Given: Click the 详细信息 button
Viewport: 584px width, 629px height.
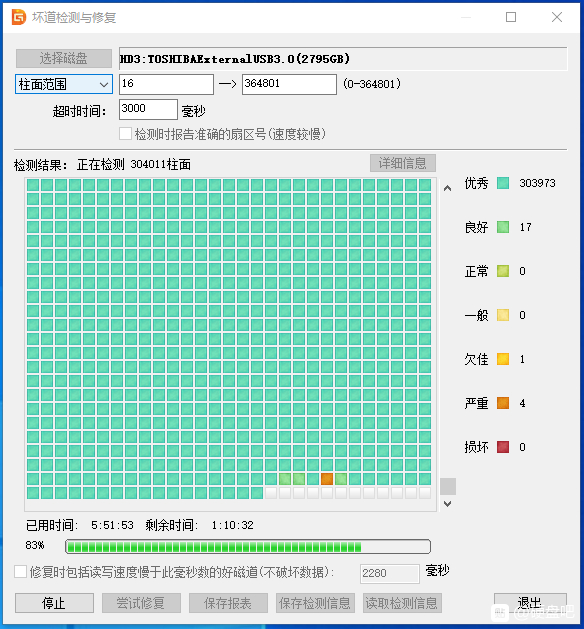Looking at the screenshot, I should click(x=403, y=163).
